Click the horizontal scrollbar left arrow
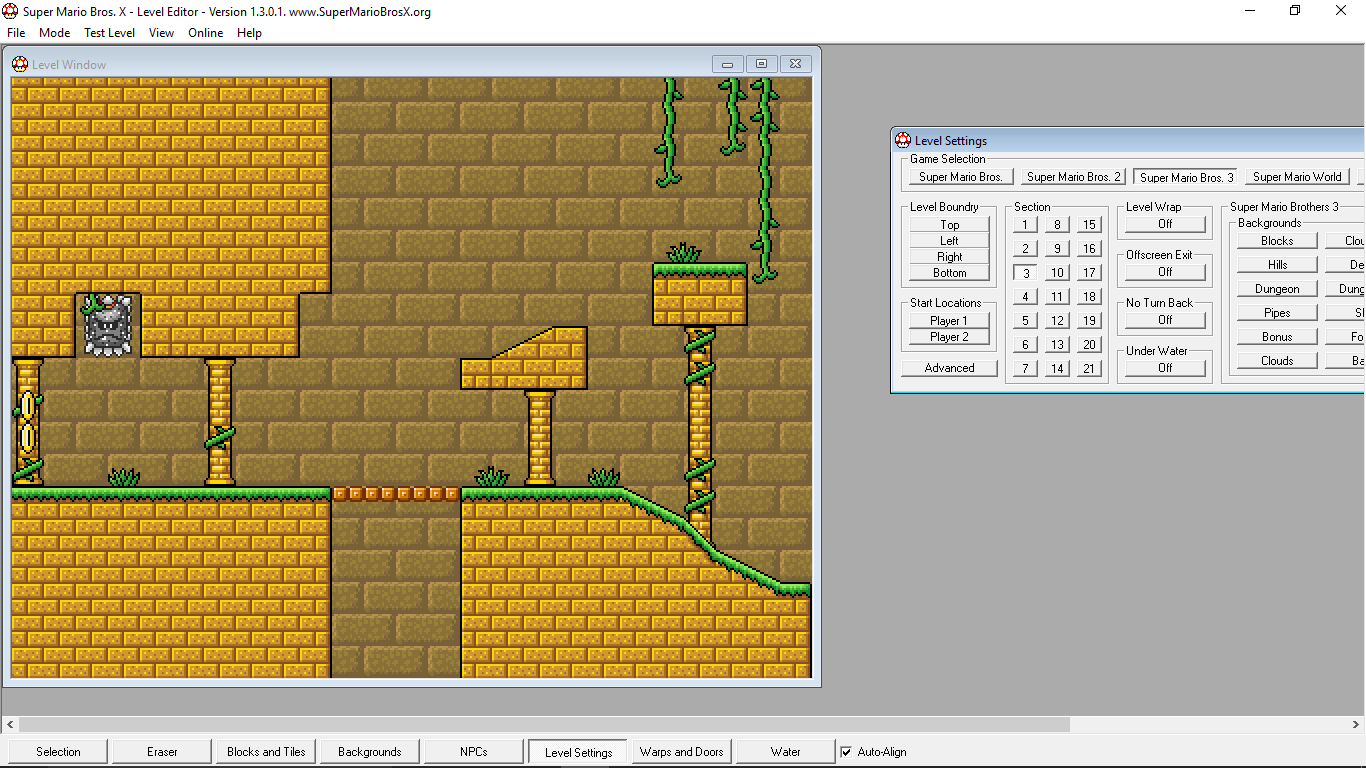The height and width of the screenshot is (768, 1366). [x=9, y=724]
